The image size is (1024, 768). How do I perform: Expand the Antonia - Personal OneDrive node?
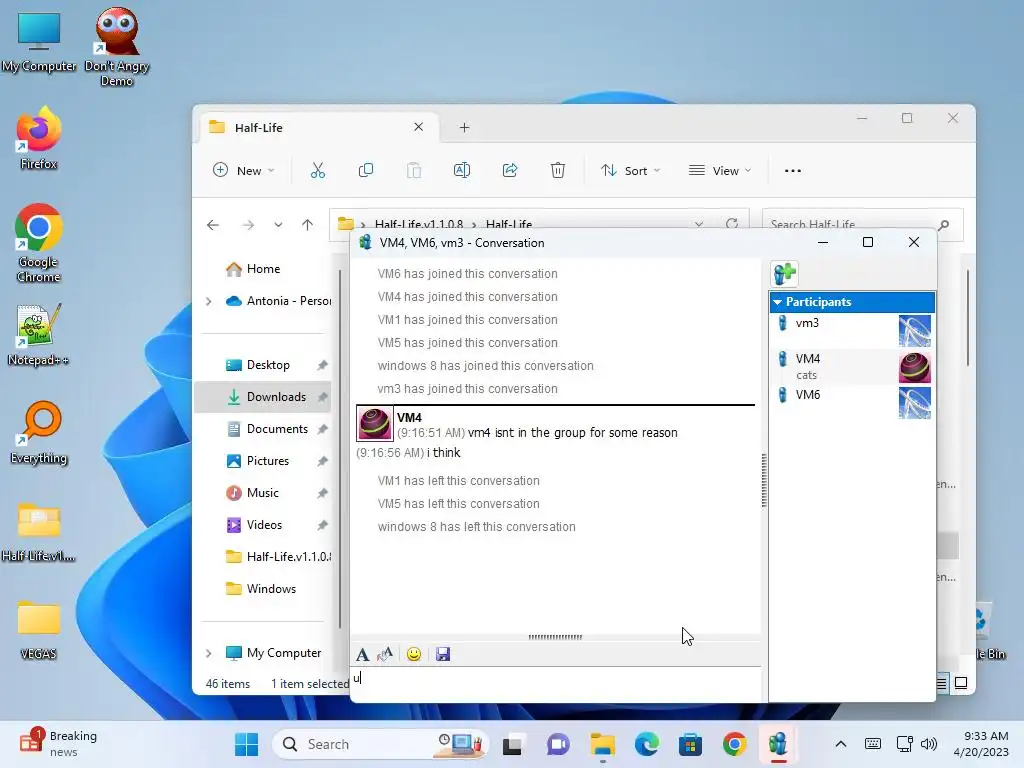pyautogui.click(x=209, y=301)
